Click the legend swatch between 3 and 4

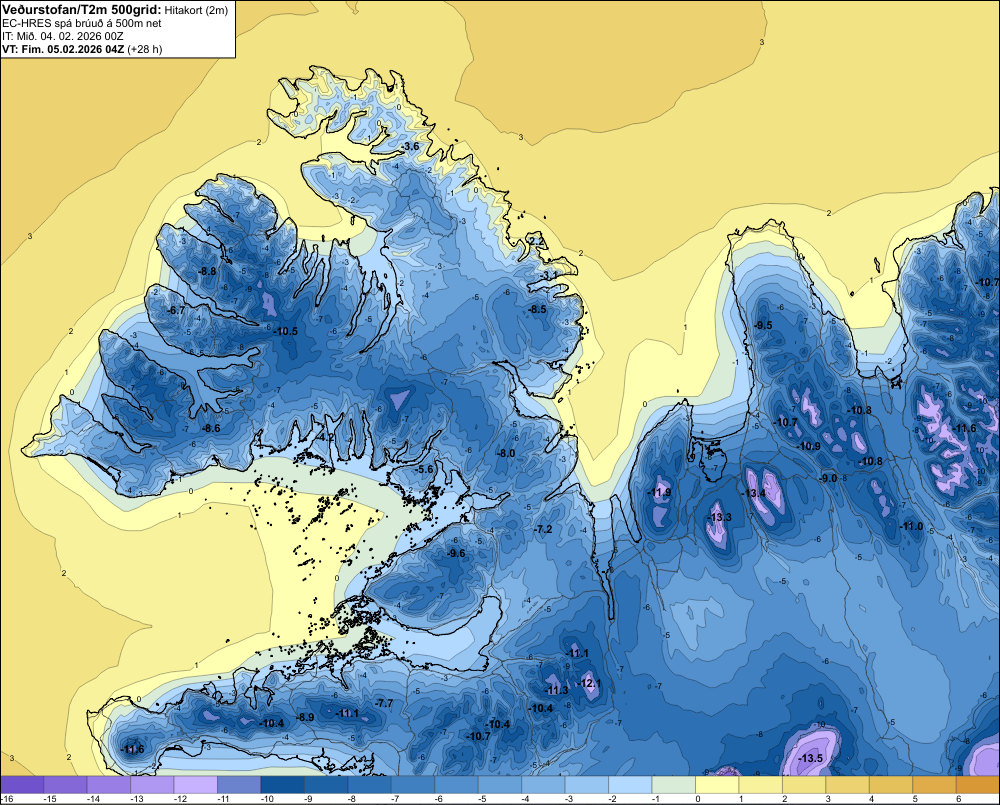tap(848, 785)
